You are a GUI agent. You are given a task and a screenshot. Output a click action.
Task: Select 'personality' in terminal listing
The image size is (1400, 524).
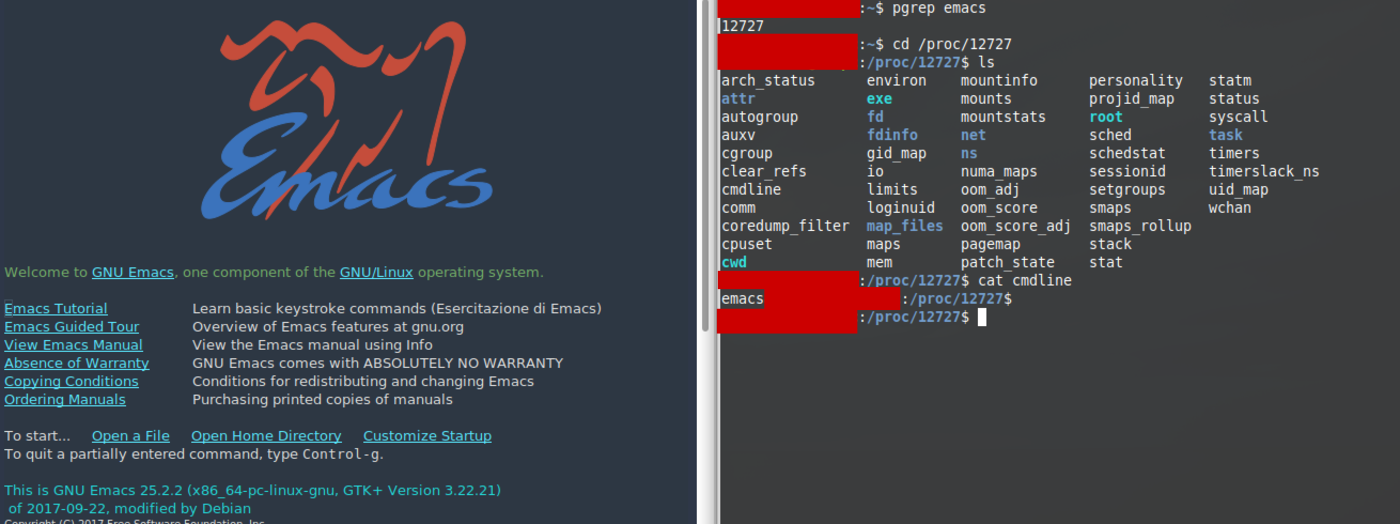pos(1136,81)
